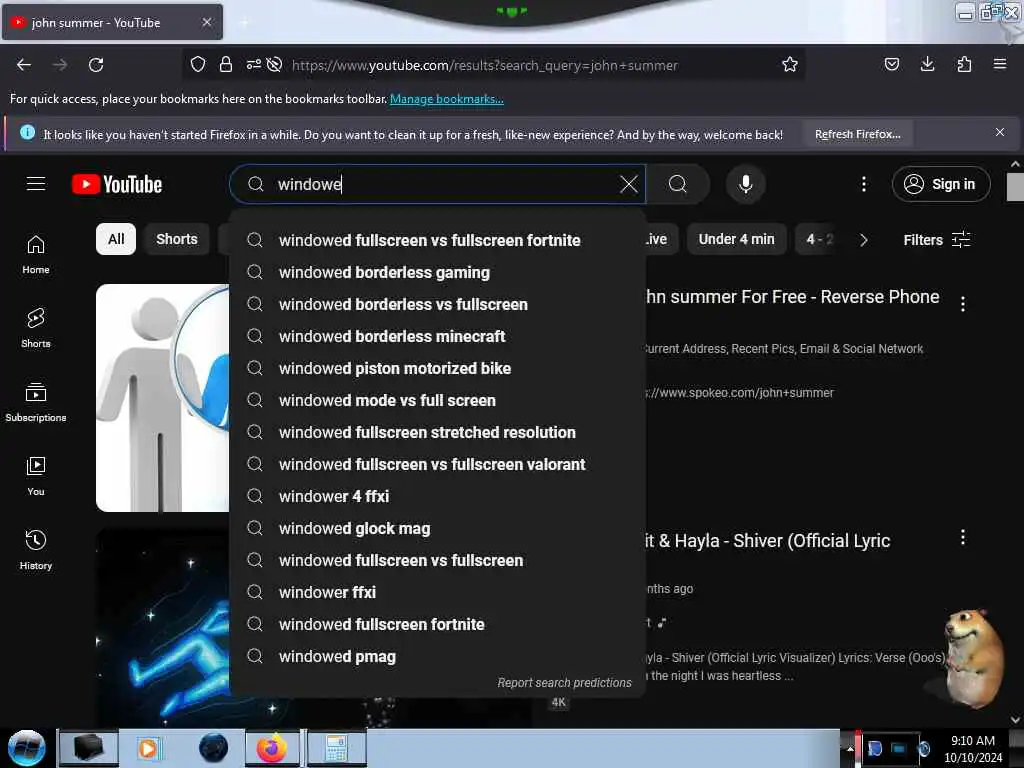Pick suggestion windowed pmag
1024x768 pixels.
[x=438, y=656]
